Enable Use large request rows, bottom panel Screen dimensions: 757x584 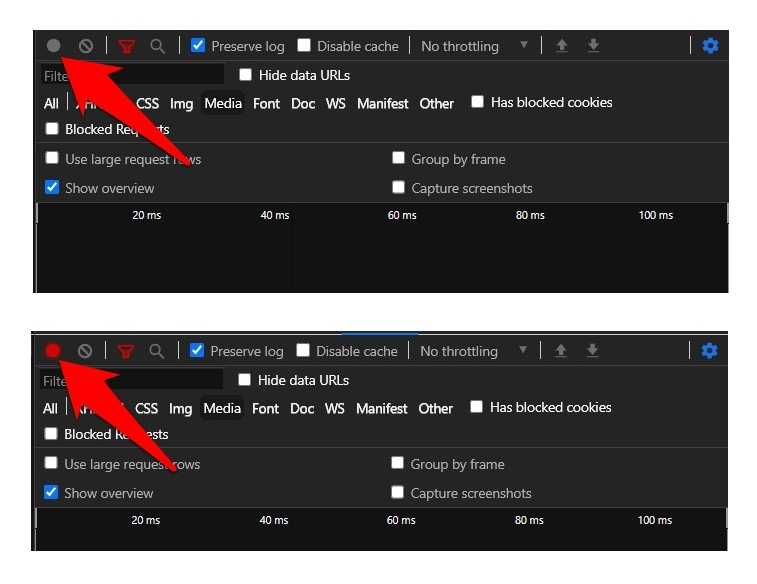[51, 463]
